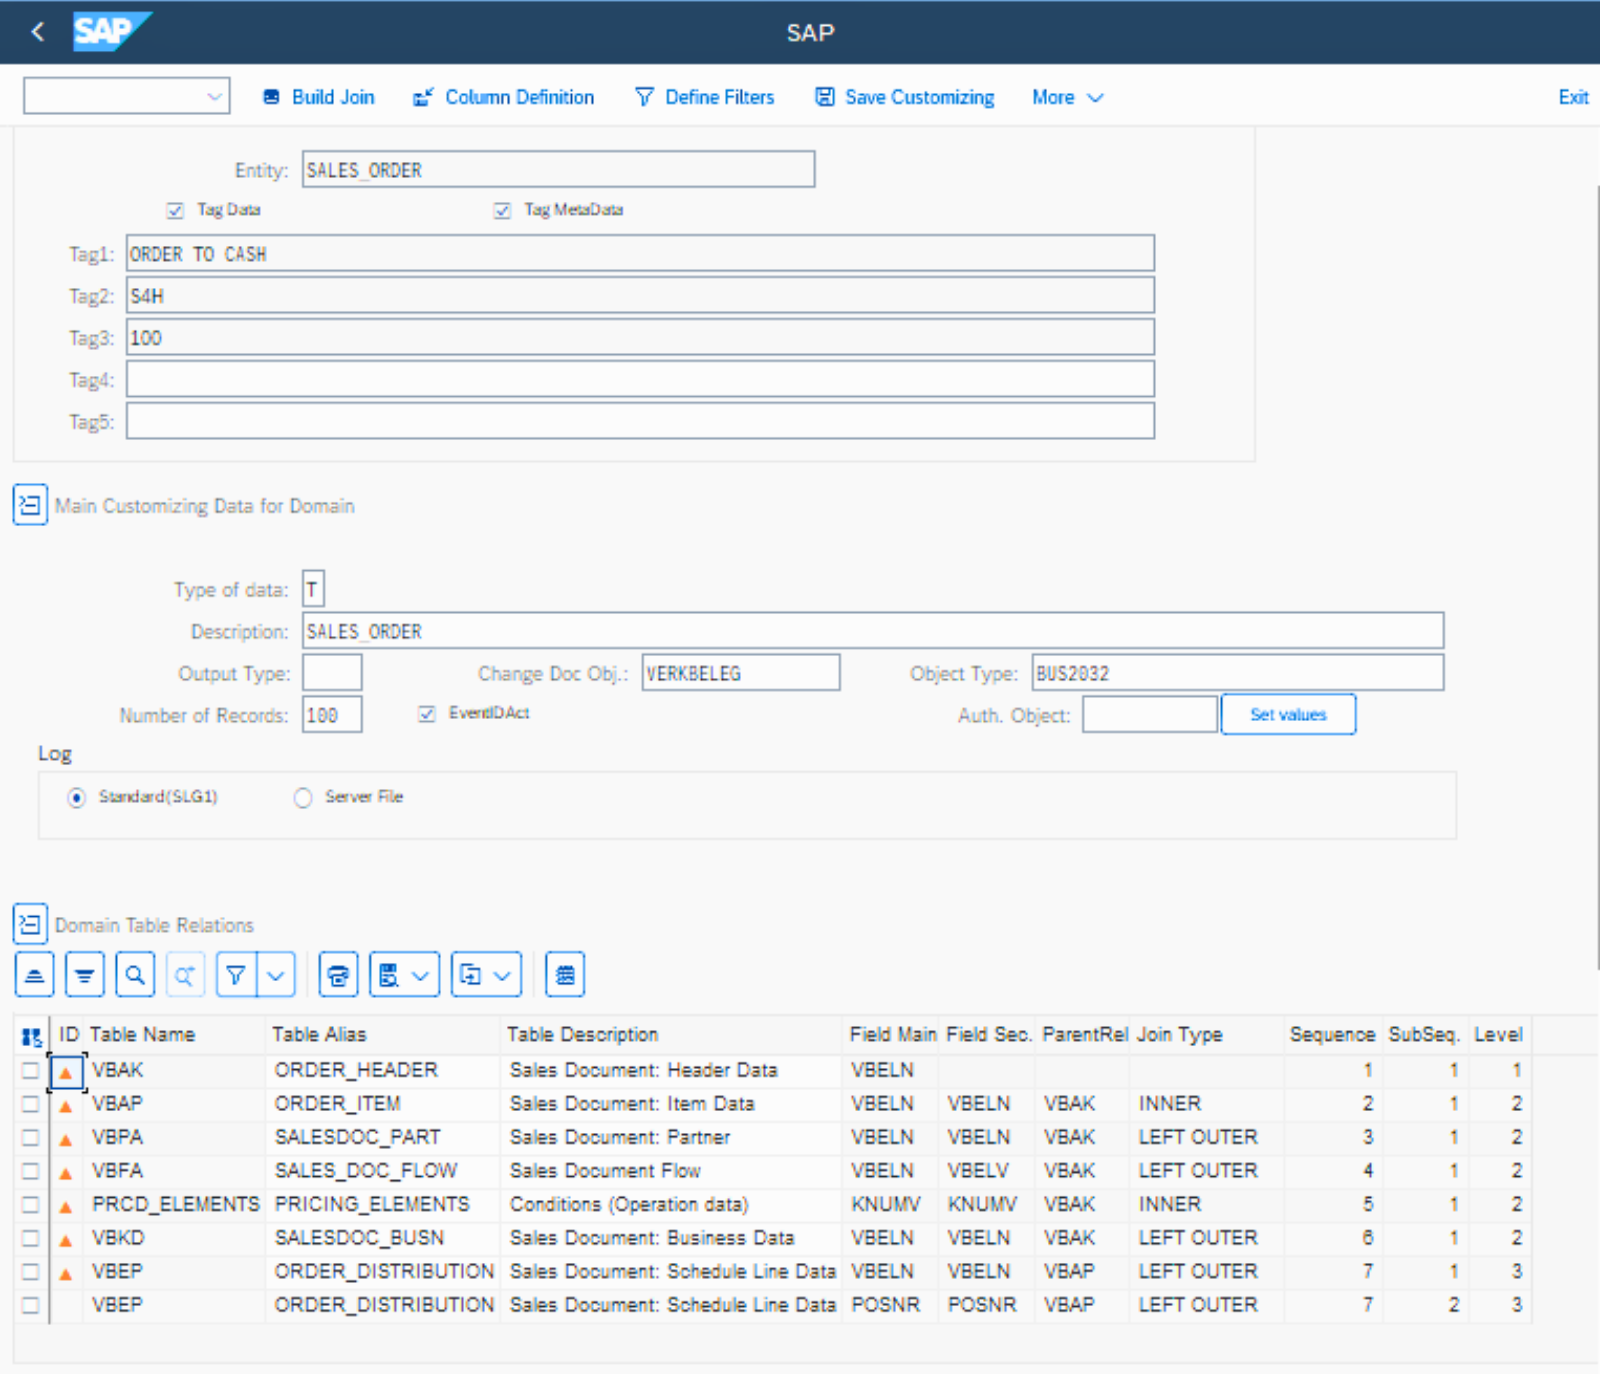Uncheck the Tag MetaData checkbox
Screen dimensions: 1600x1374
503,210
